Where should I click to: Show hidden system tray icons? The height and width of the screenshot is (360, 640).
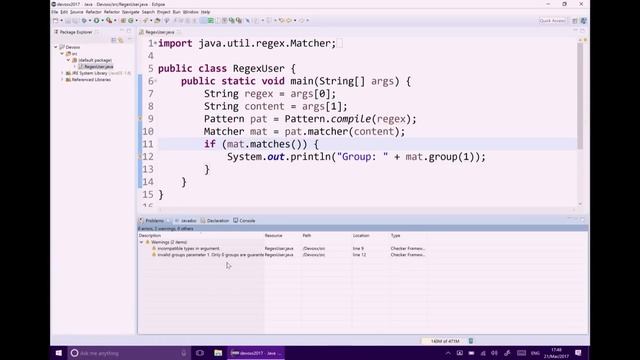(448, 353)
